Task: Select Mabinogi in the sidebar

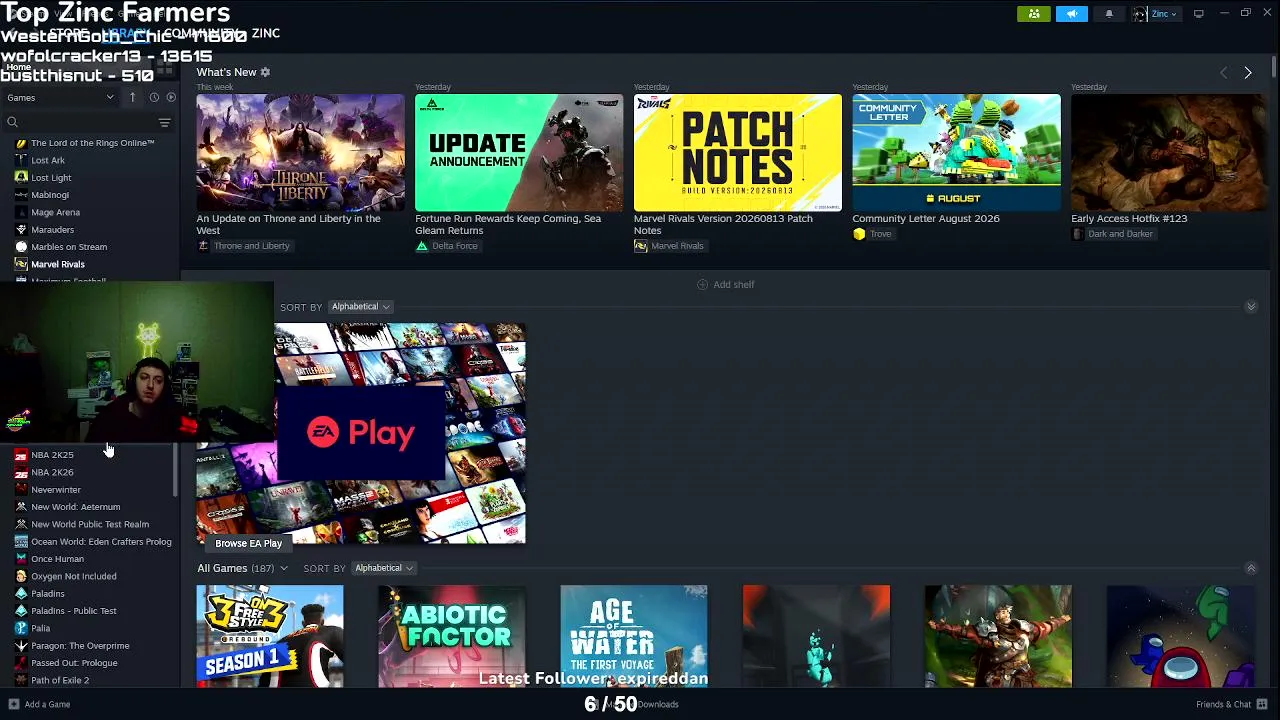Action: pos(50,195)
